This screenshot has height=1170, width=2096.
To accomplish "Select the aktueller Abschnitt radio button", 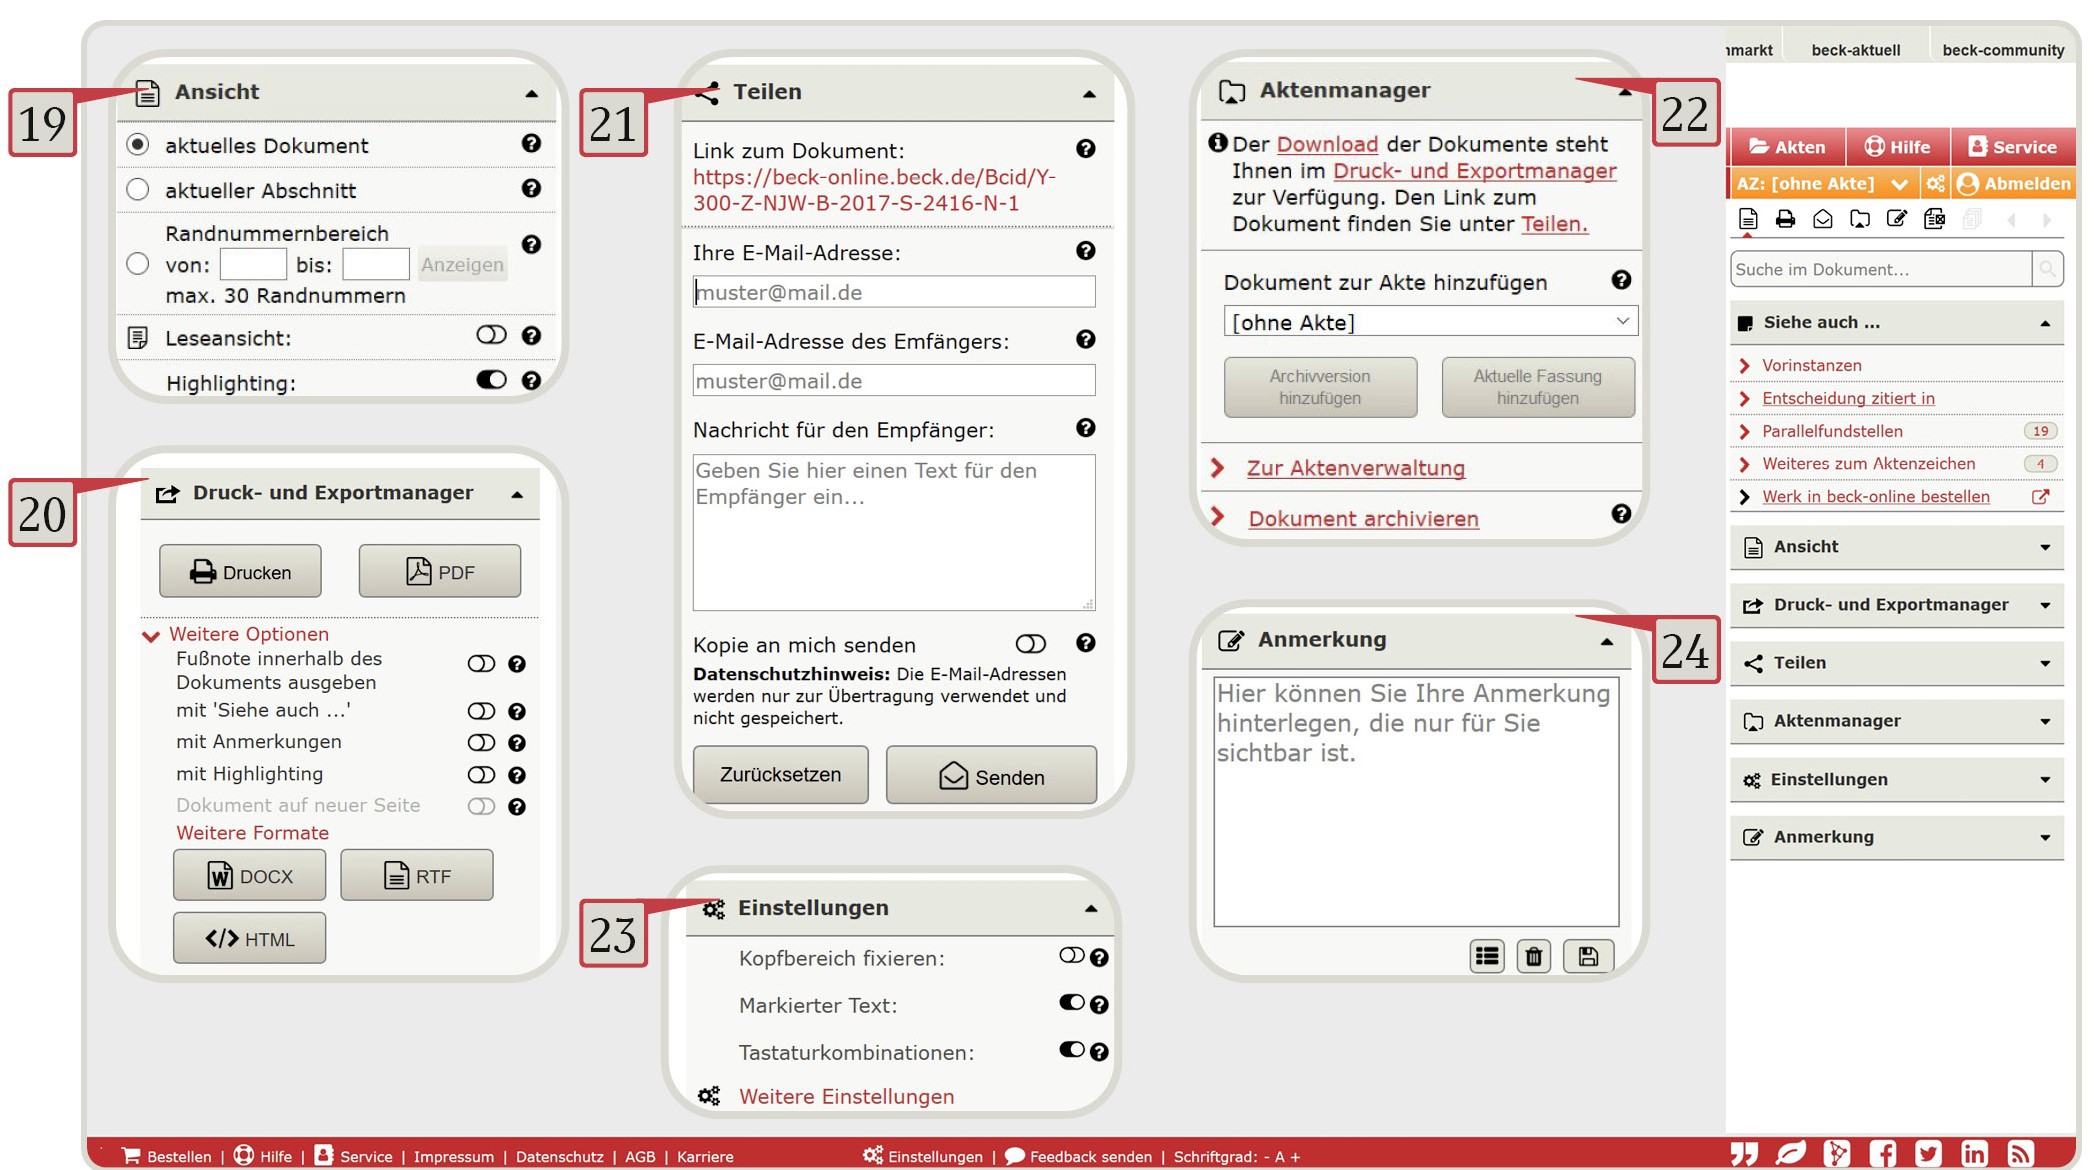I will pos(139,189).
